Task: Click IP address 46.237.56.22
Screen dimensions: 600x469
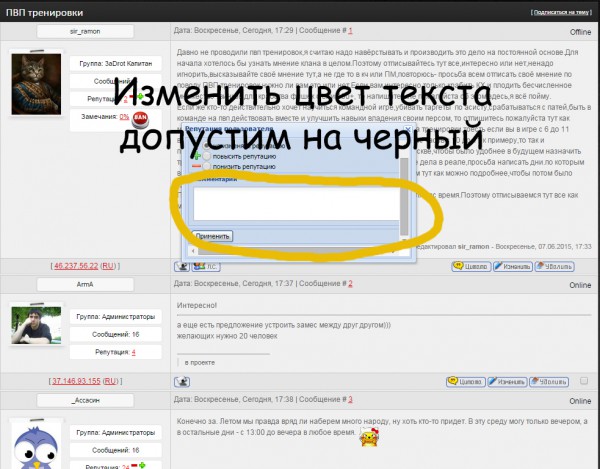Action: point(76,266)
